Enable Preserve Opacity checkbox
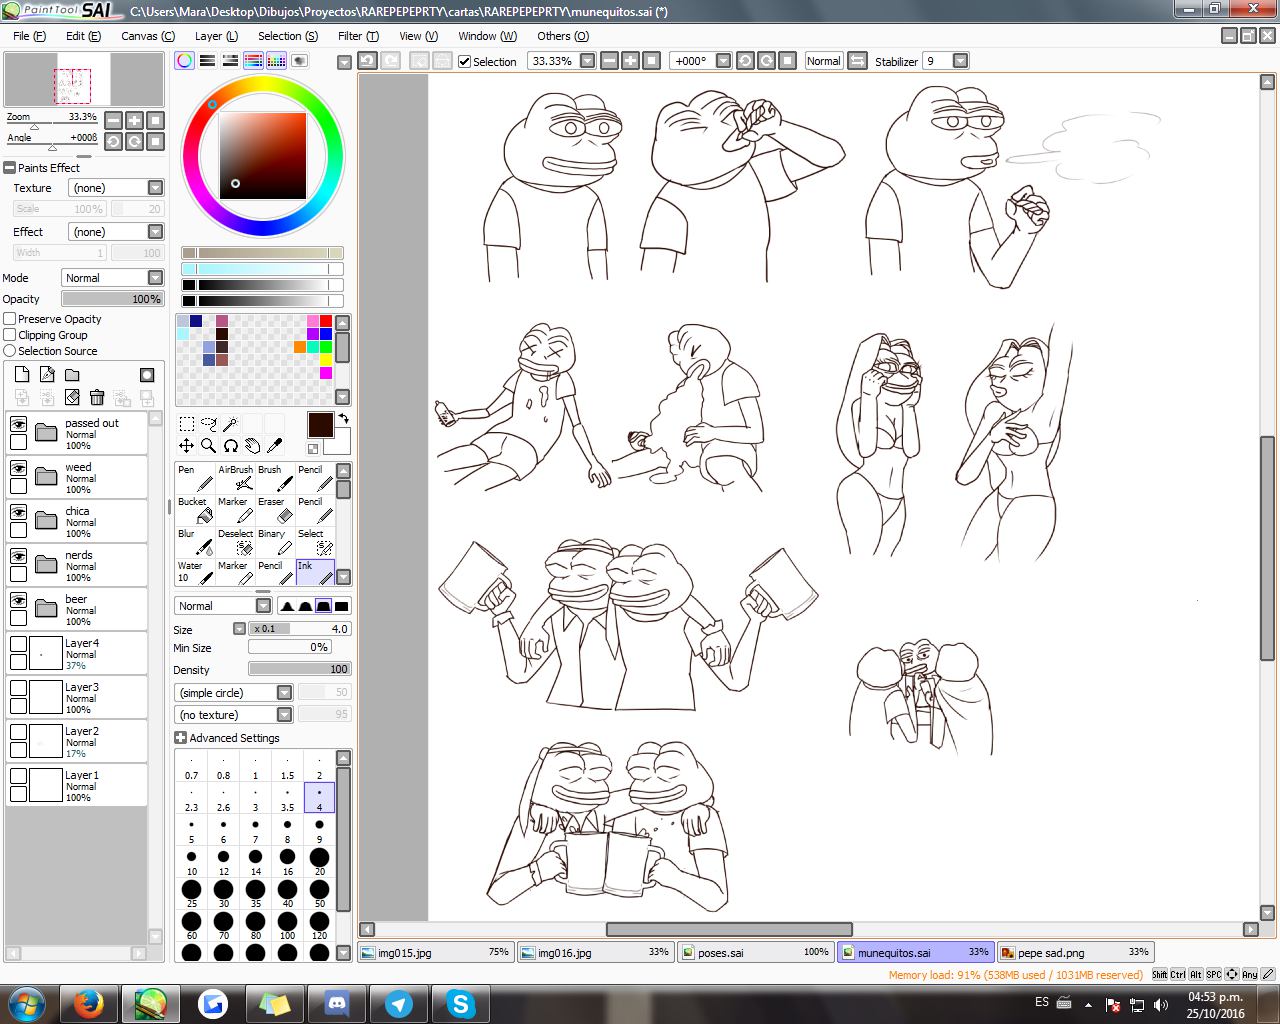 [10, 319]
